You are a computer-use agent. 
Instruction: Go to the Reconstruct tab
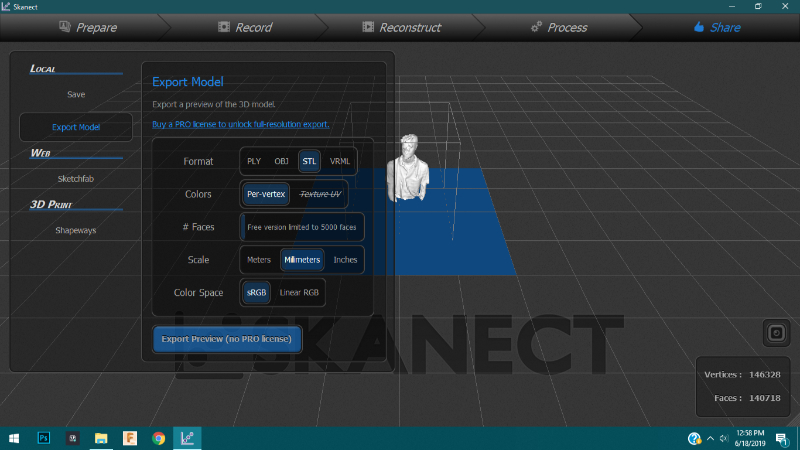[402, 27]
